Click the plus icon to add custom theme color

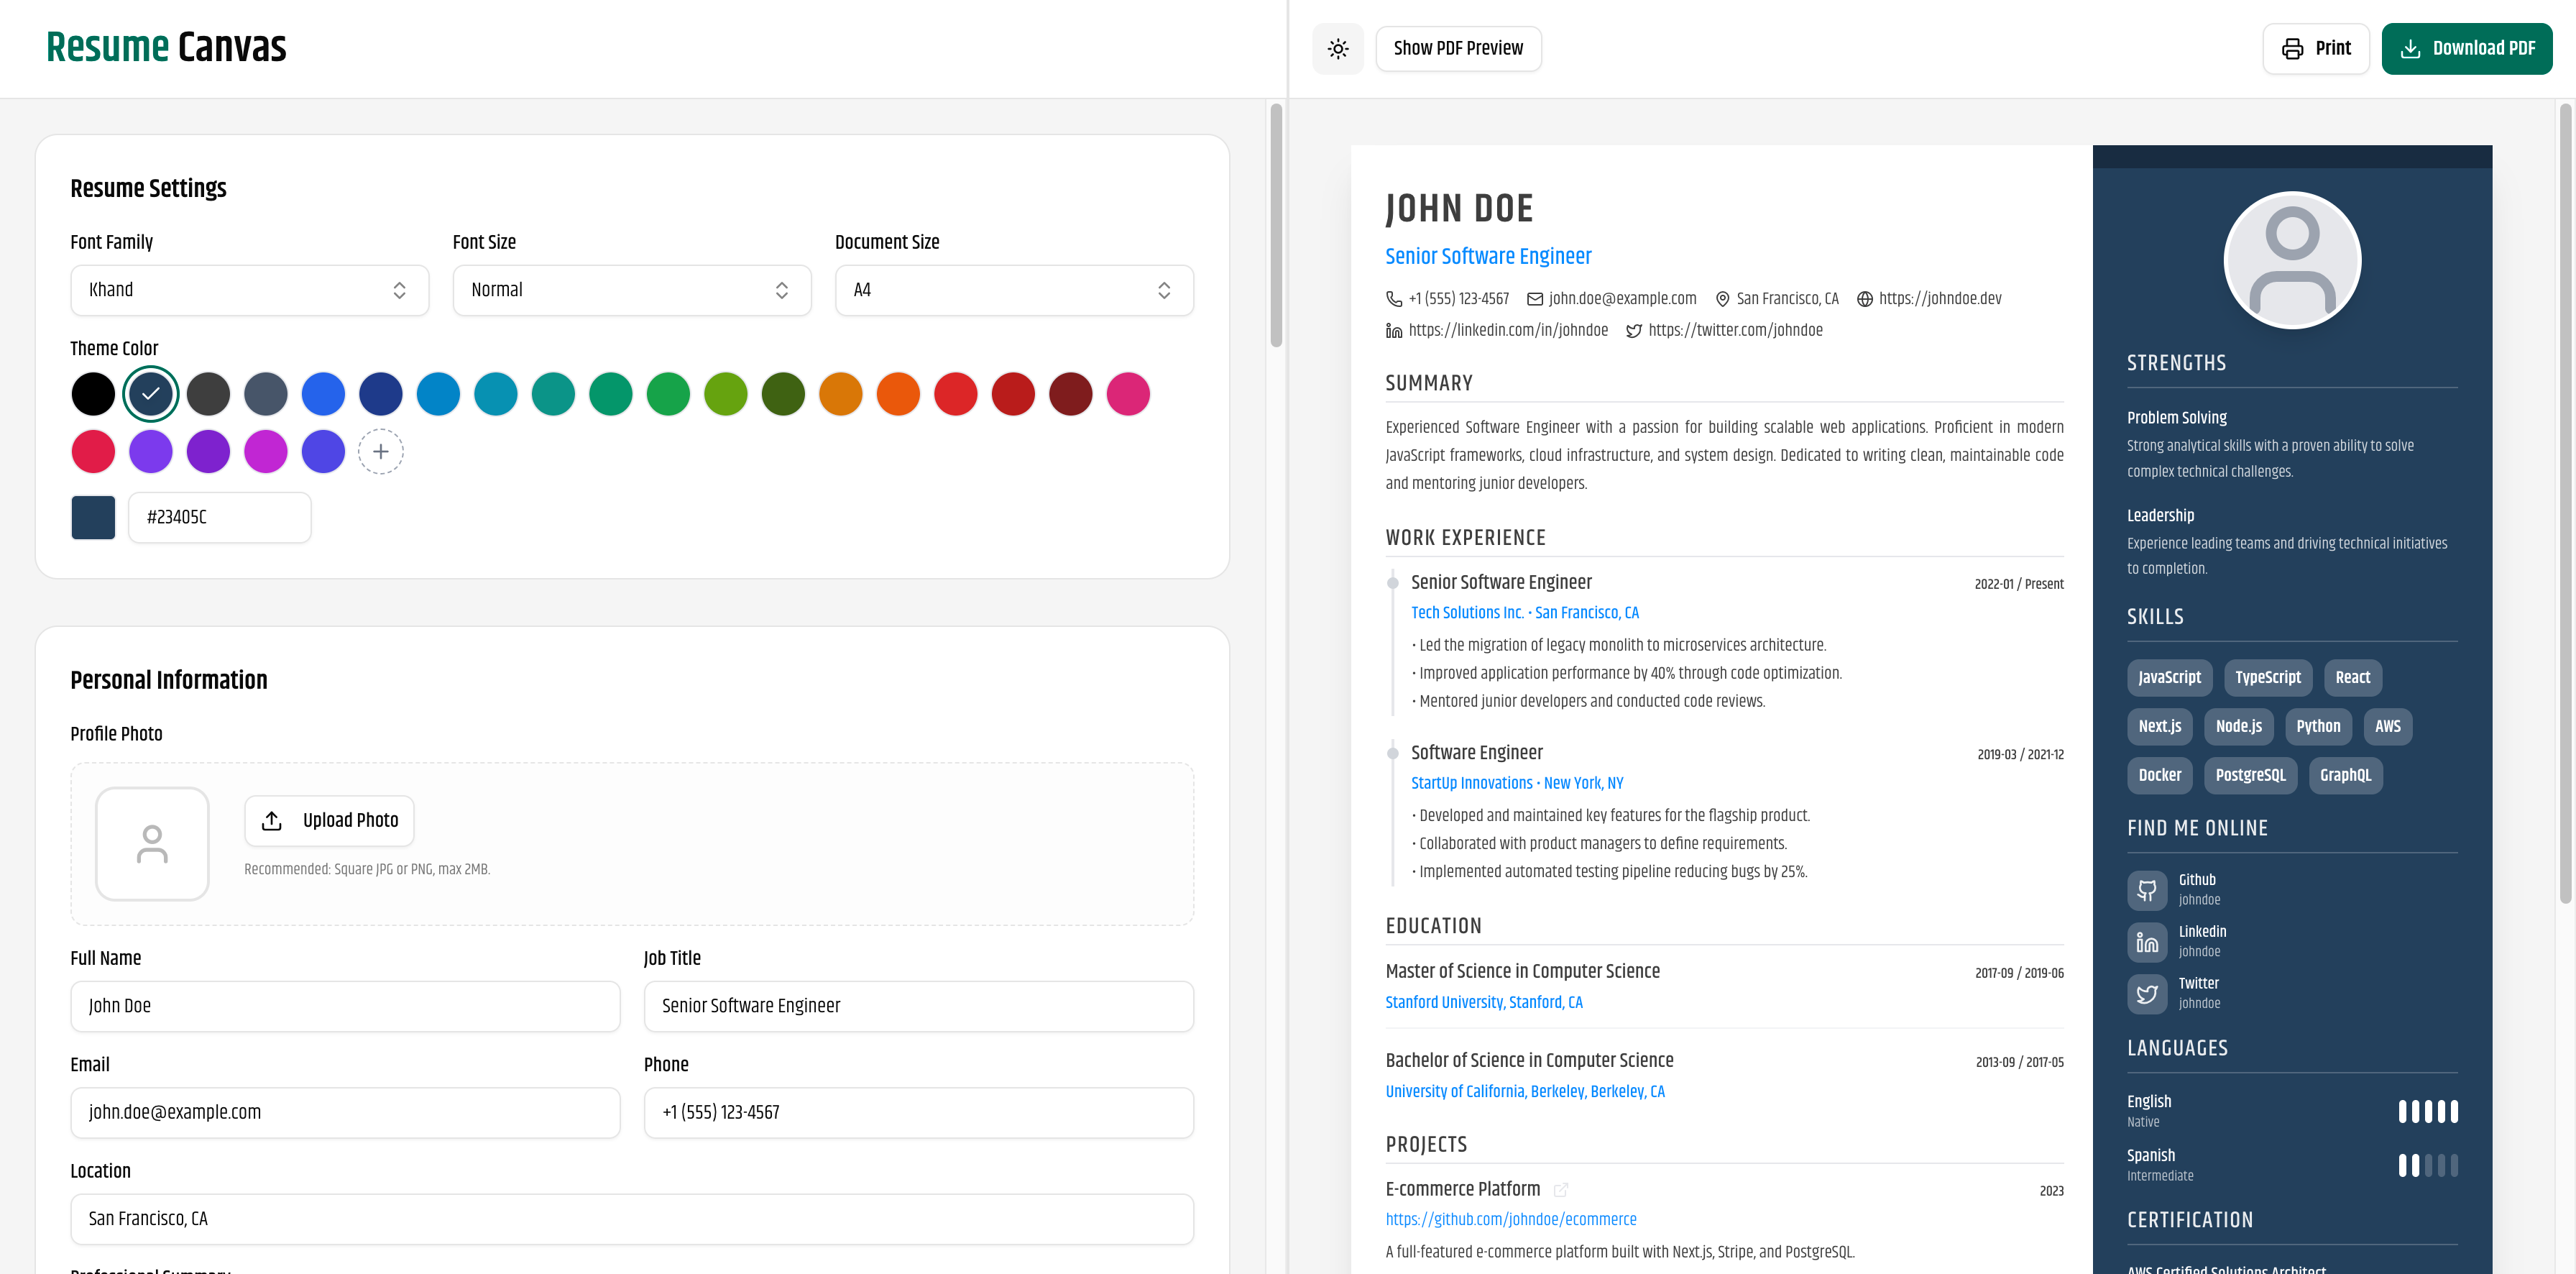[381, 451]
